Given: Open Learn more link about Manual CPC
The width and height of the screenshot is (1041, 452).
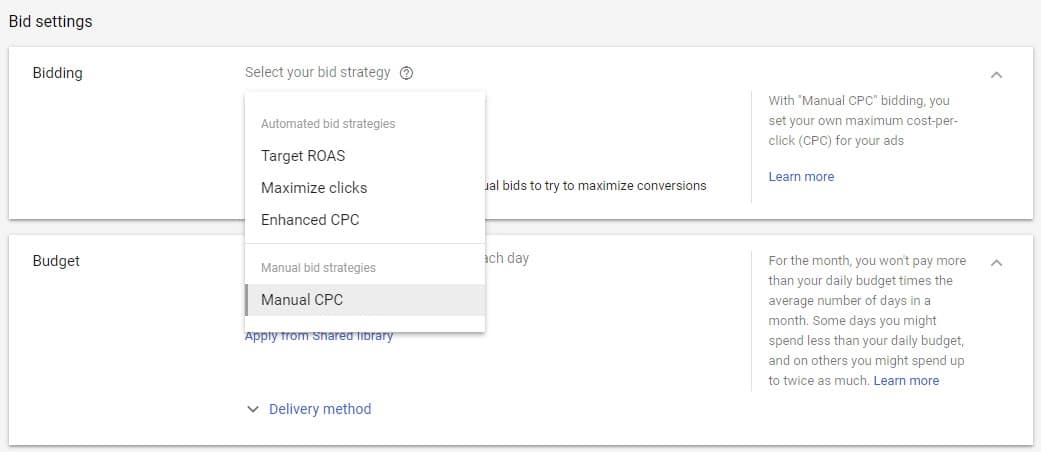Looking at the screenshot, I should tap(801, 177).
